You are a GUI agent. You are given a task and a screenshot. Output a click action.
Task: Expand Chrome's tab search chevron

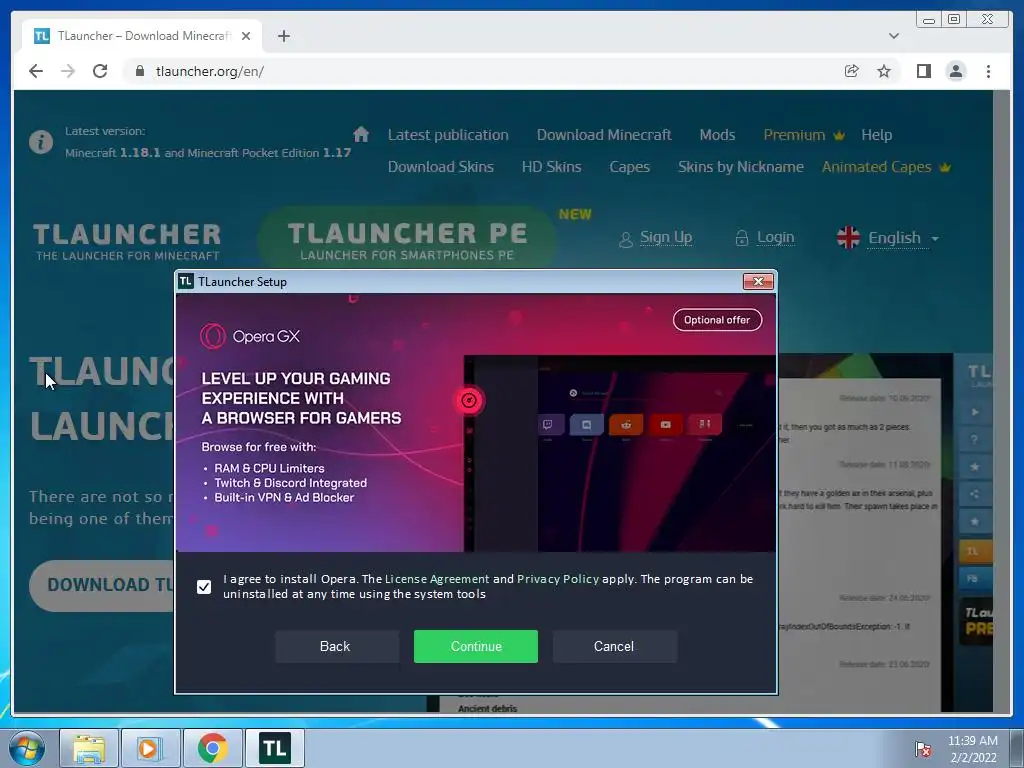click(893, 36)
